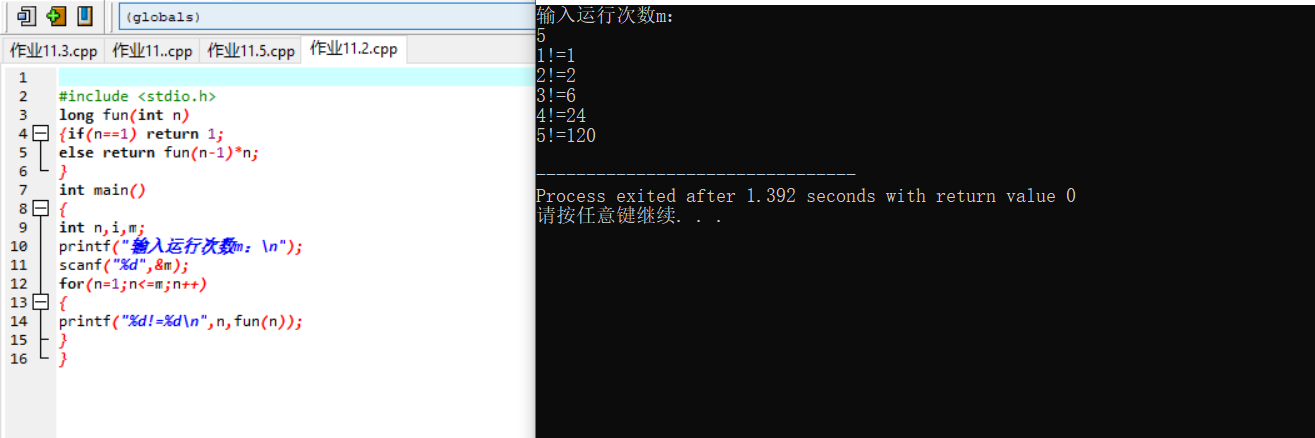Place cursor on the #include <stdio.h> line

coord(137,96)
